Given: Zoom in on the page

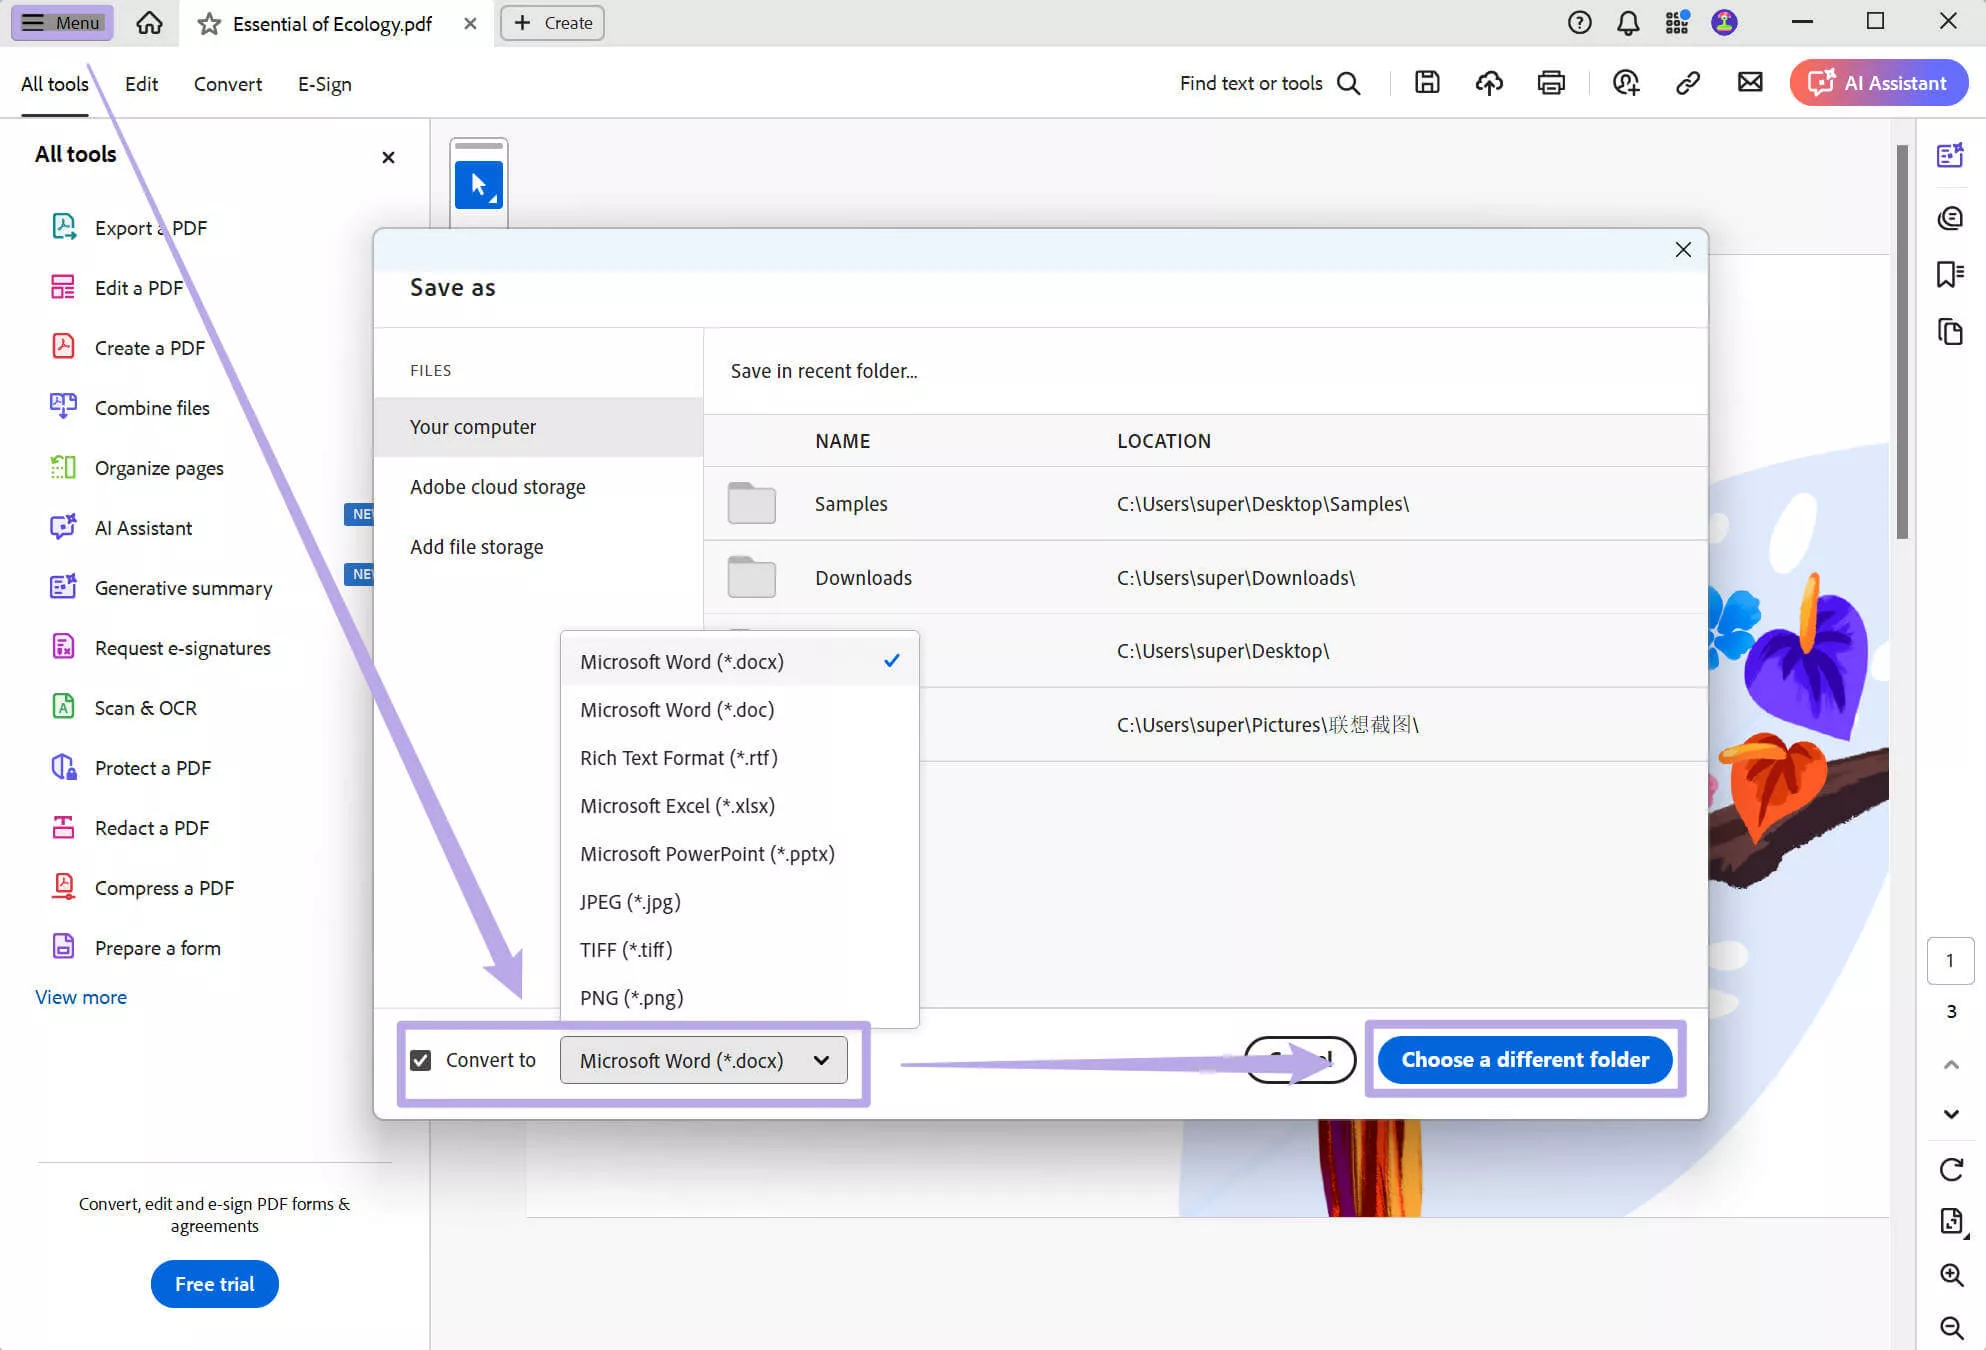Looking at the screenshot, I should [1951, 1274].
